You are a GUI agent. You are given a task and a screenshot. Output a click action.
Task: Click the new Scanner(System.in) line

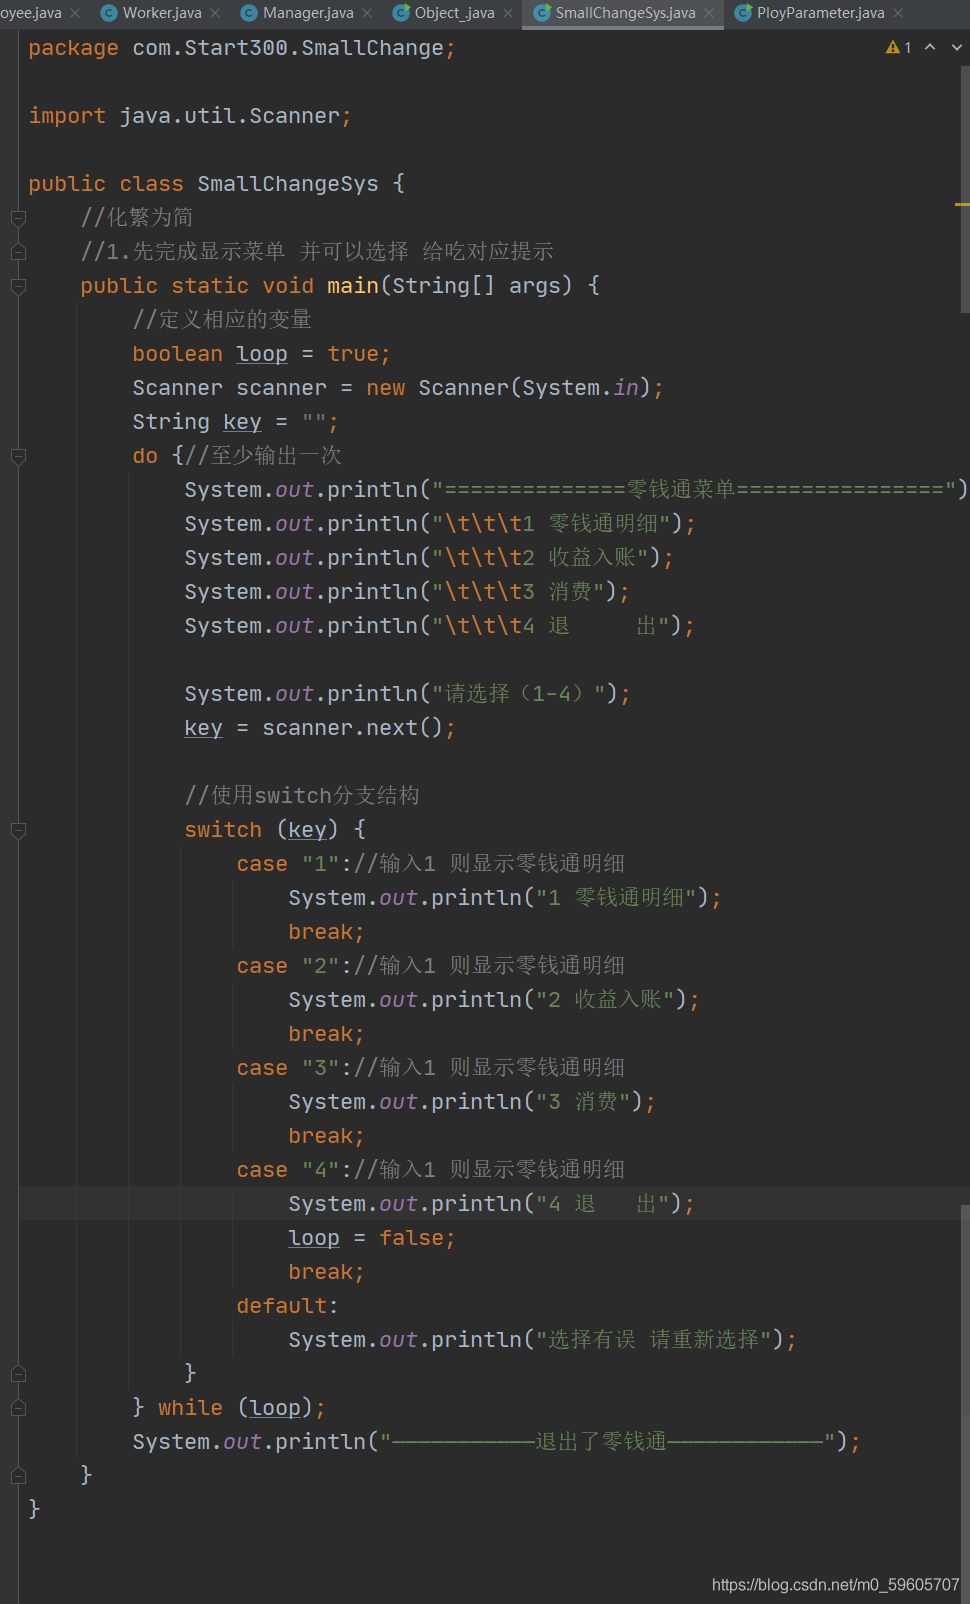(x=398, y=388)
